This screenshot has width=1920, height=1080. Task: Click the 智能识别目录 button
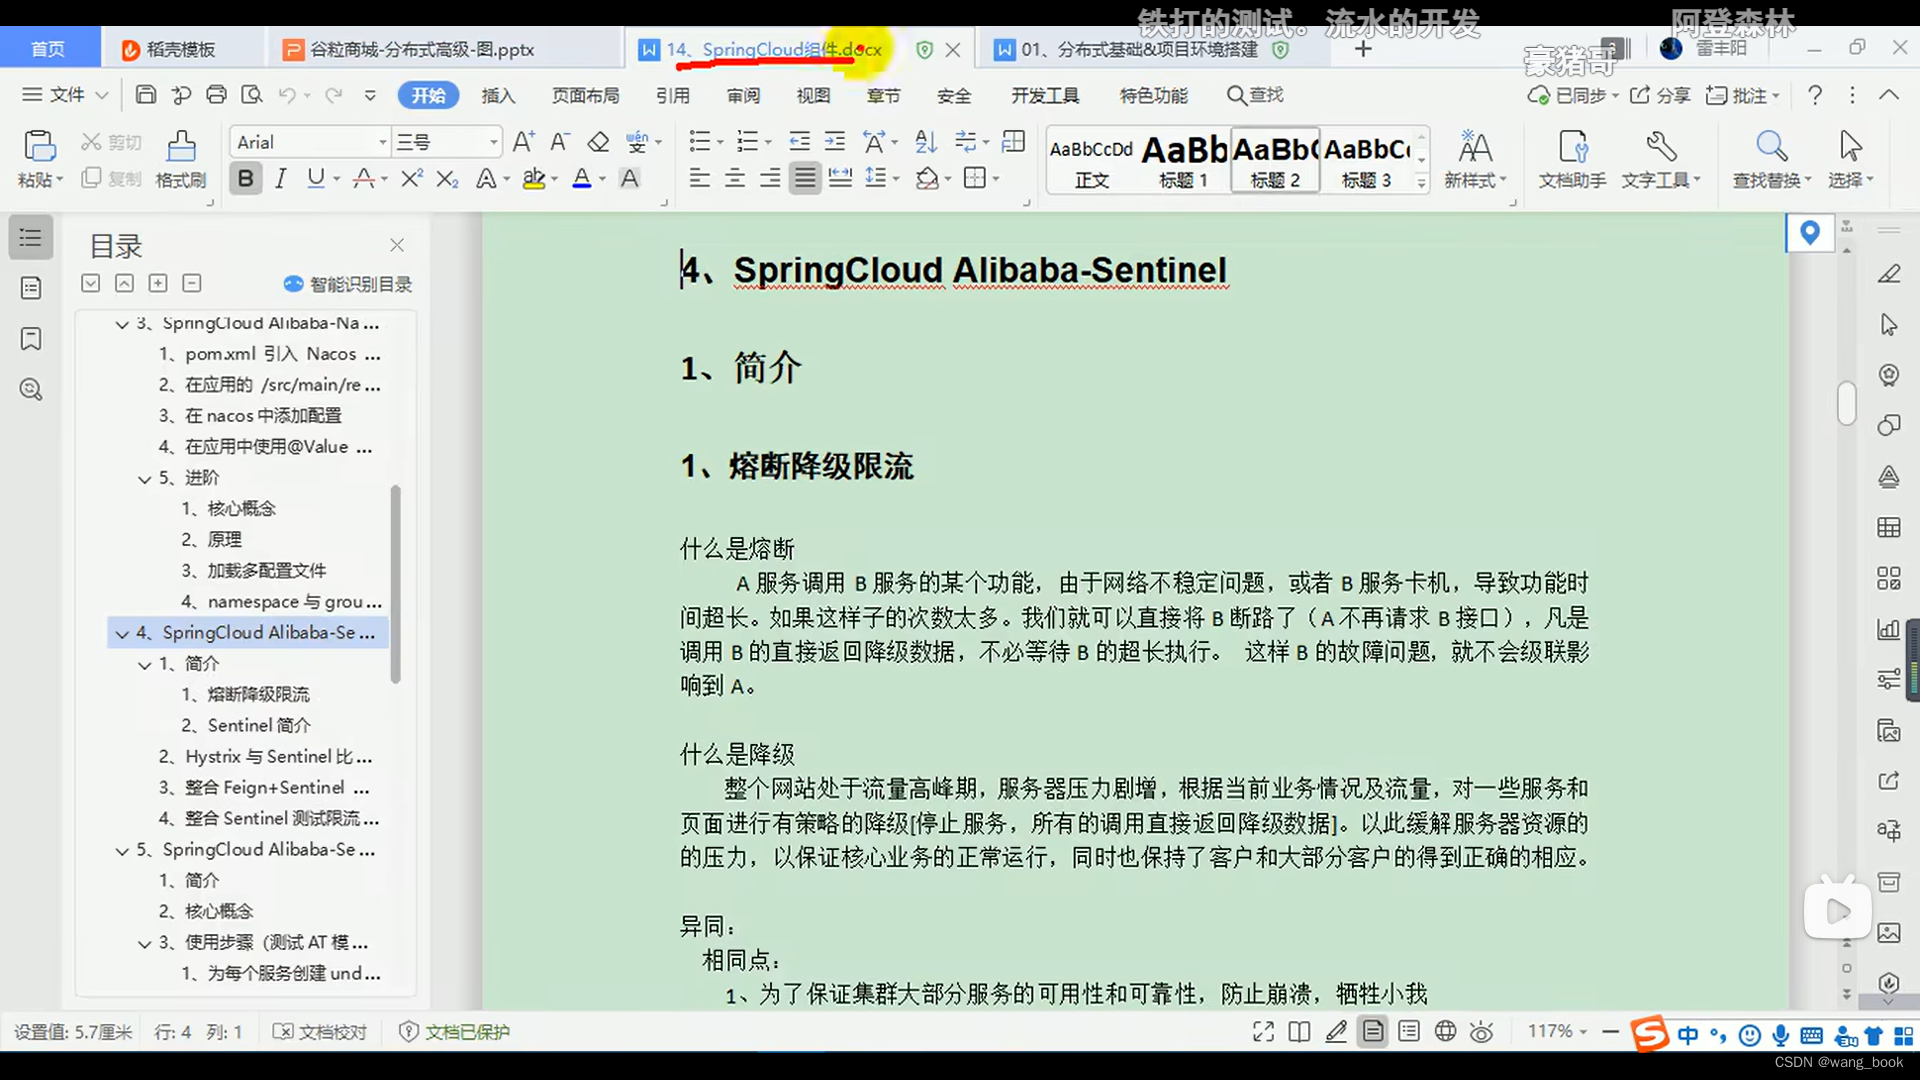click(x=348, y=284)
